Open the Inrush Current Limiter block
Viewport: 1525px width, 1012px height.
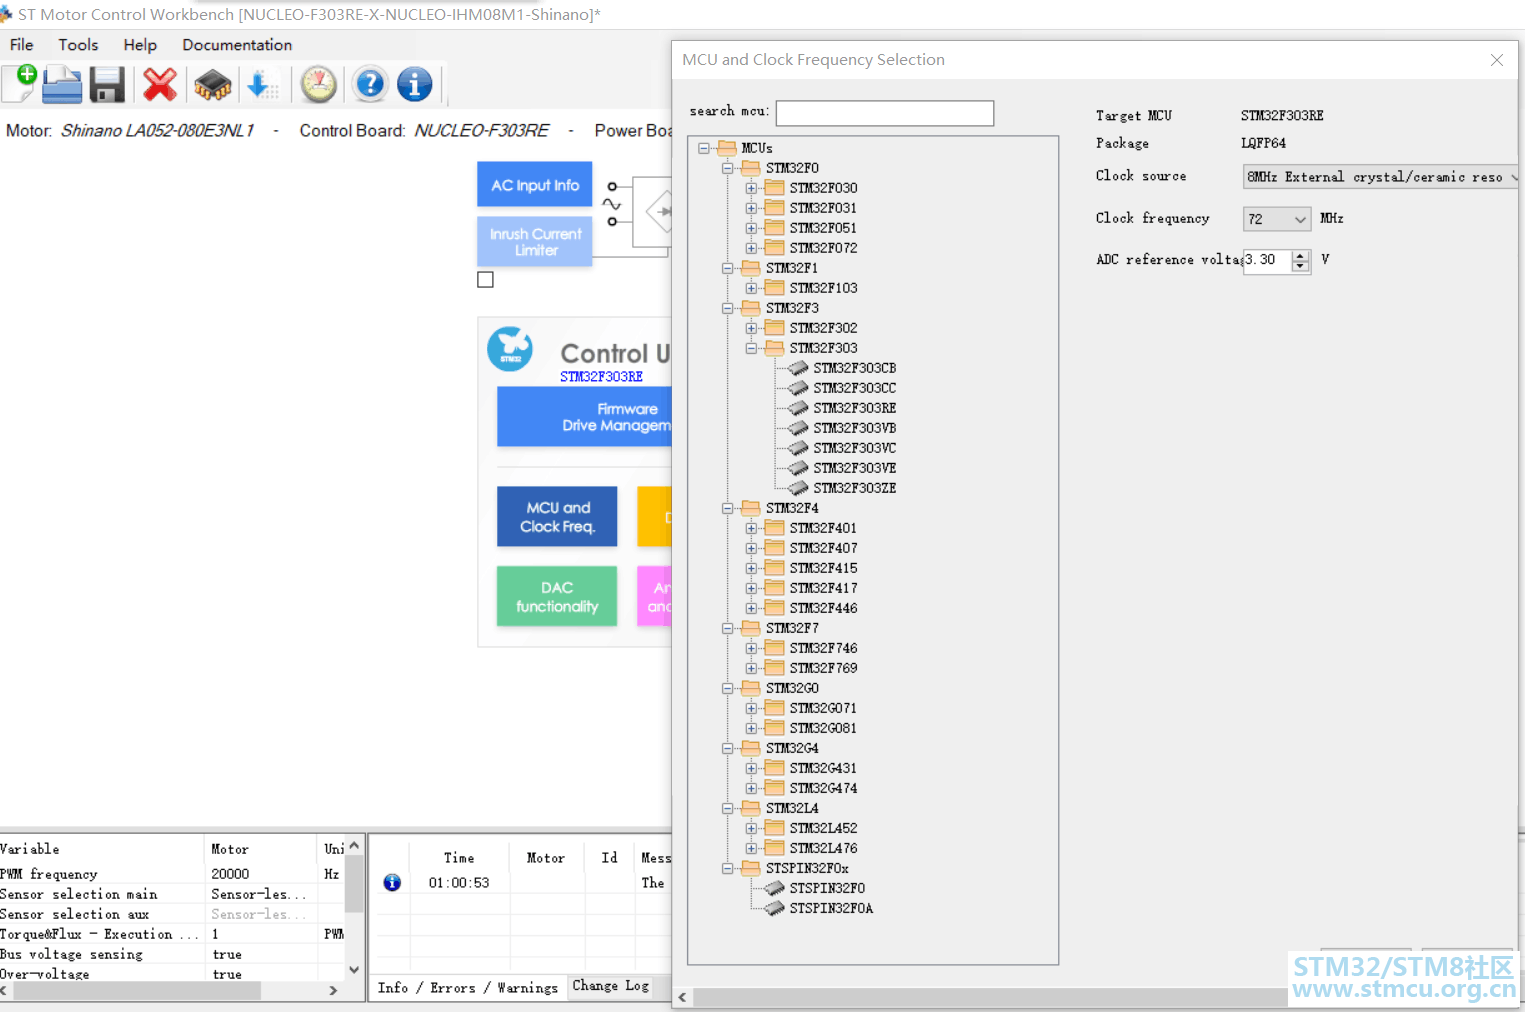pyautogui.click(x=535, y=242)
